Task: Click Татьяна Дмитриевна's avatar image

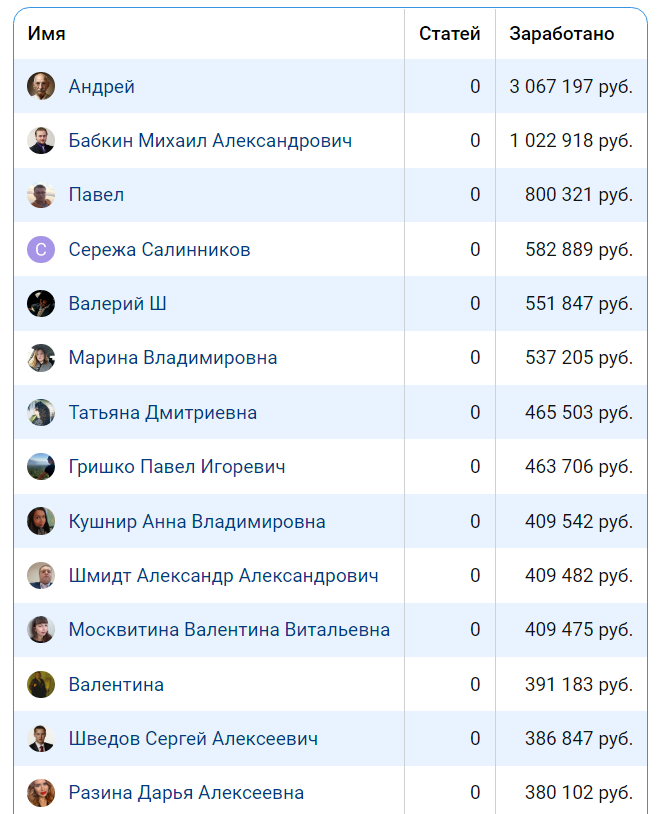Action: pos(41,413)
